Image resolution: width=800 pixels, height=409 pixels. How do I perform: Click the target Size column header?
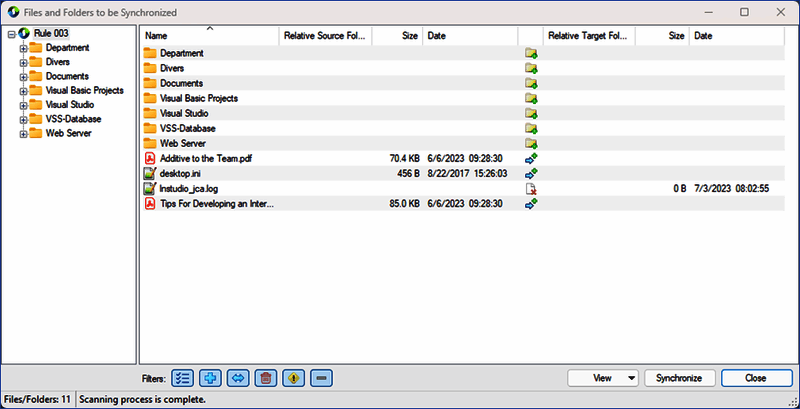point(662,36)
